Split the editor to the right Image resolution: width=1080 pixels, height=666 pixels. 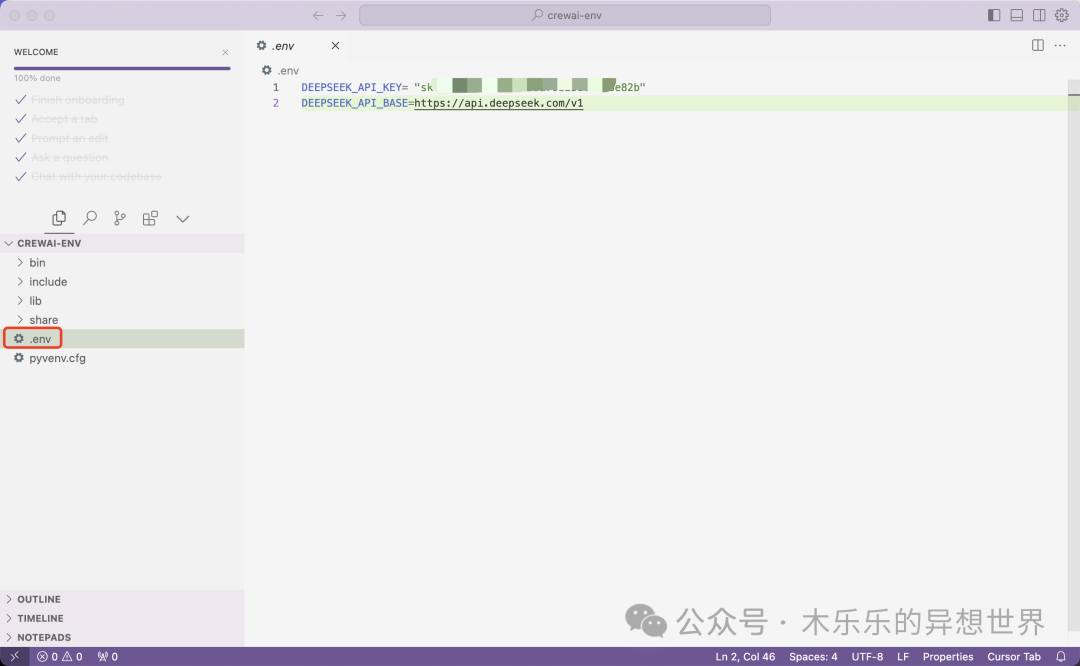click(1038, 45)
